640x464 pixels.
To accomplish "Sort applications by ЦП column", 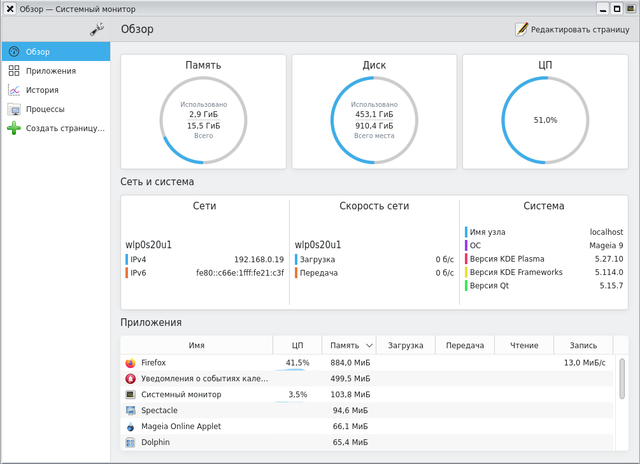I will (297, 345).
